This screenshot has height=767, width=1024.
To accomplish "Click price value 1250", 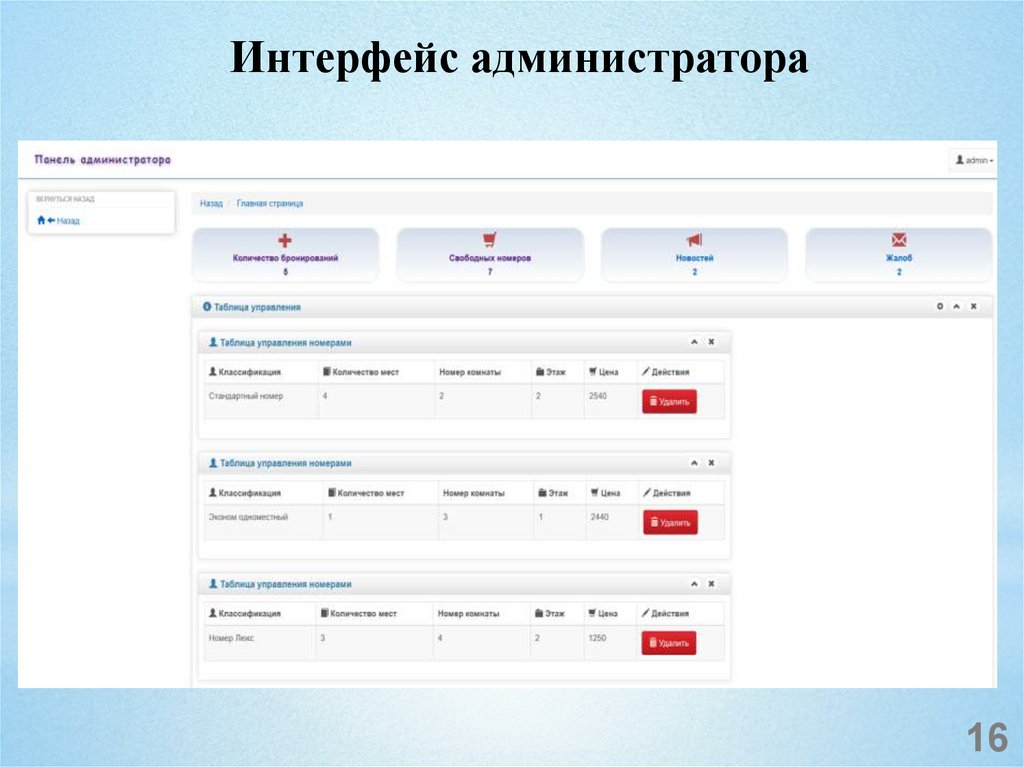I will pyautogui.click(x=597, y=638).
